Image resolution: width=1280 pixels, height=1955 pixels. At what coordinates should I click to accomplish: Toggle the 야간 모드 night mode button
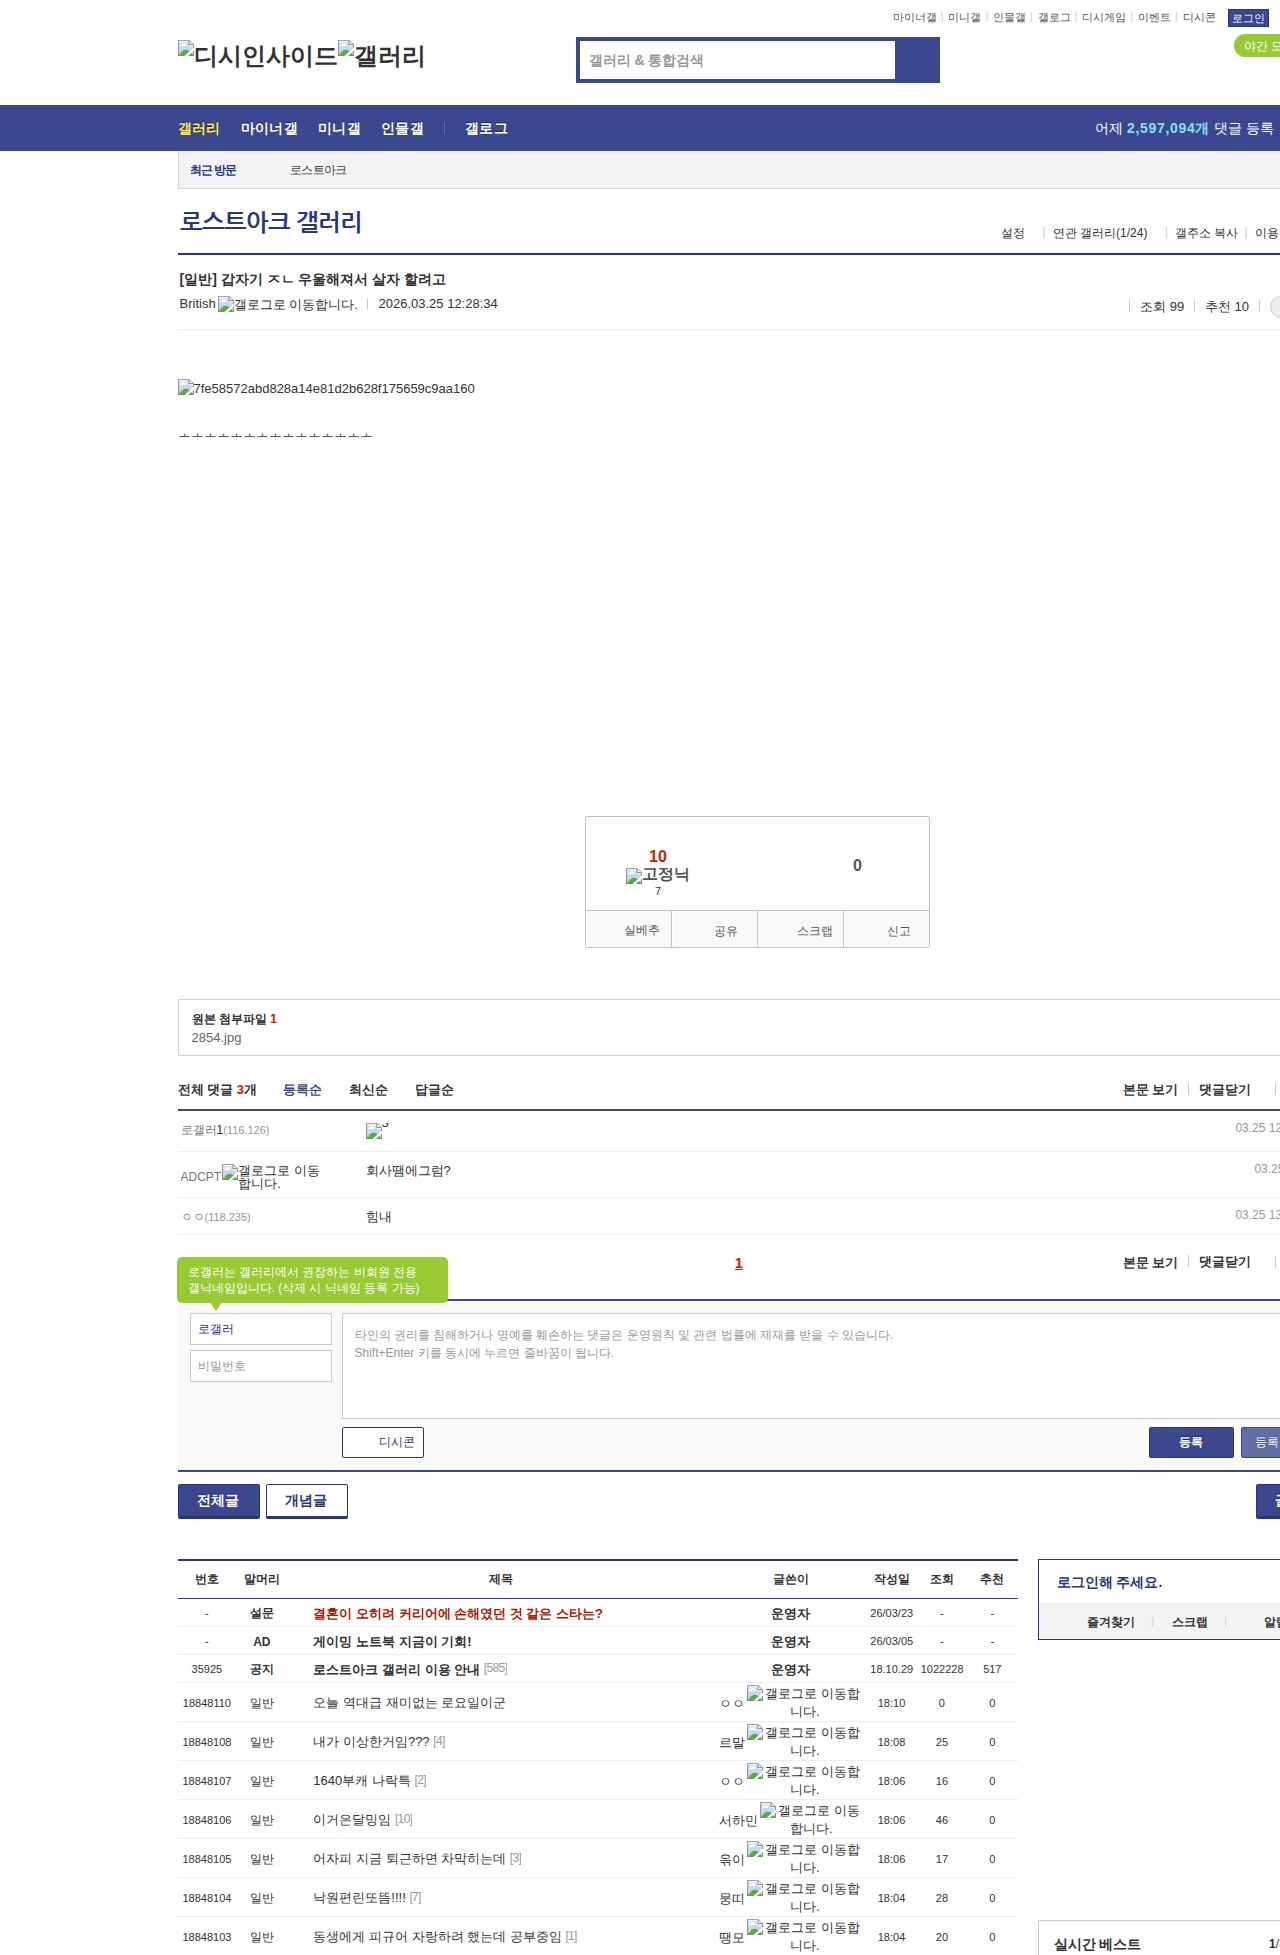tap(1258, 46)
